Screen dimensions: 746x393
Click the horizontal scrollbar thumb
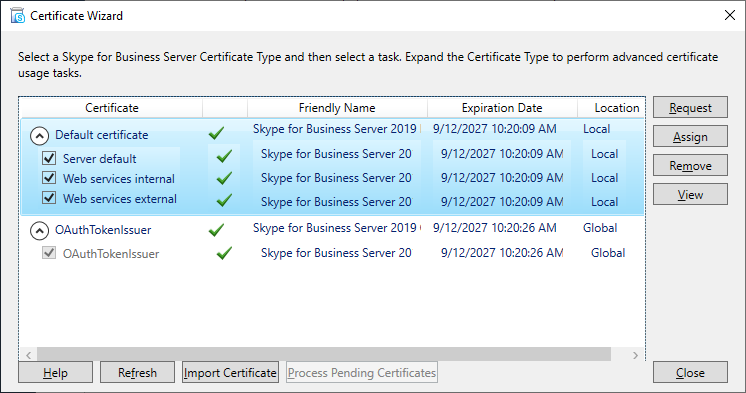point(324,354)
